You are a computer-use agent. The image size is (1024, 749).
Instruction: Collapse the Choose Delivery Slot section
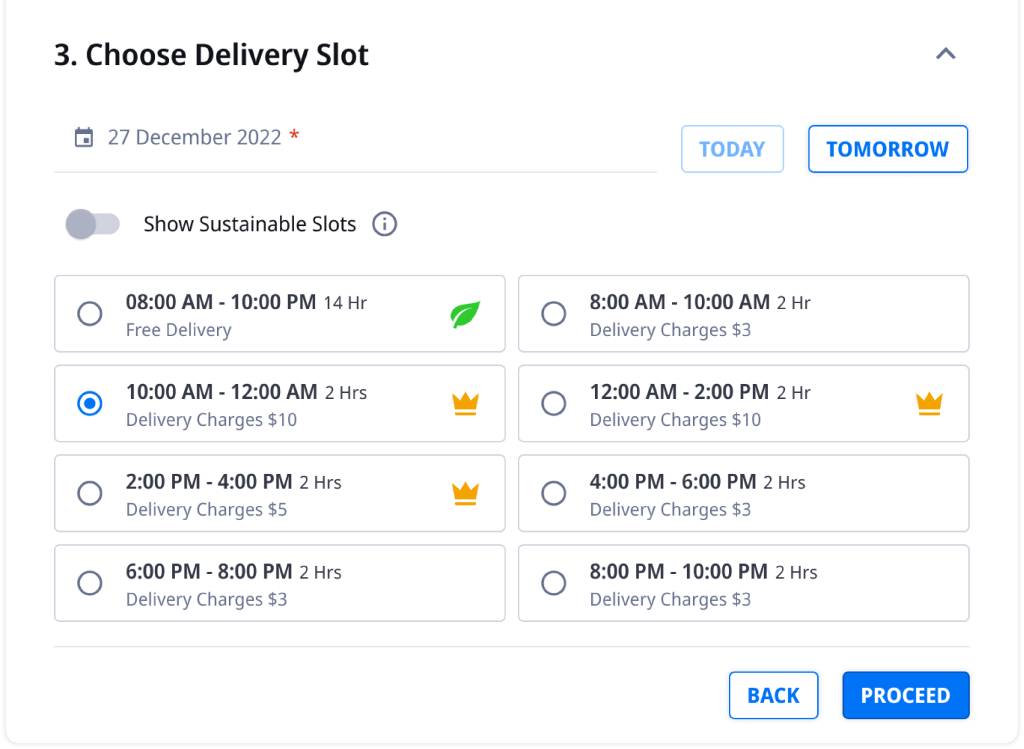945,54
